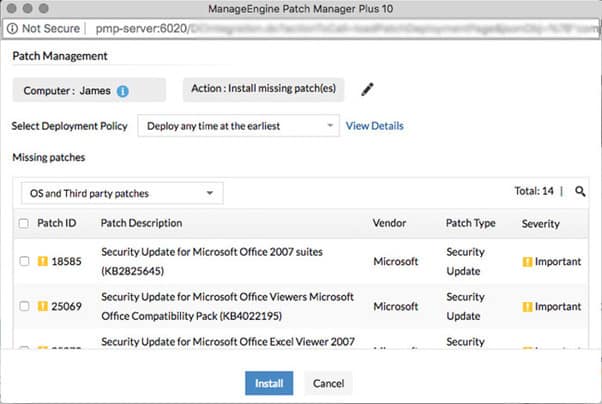Click the yellow alert icon beside patch 25069
This screenshot has height=404, width=602.
(x=43, y=306)
